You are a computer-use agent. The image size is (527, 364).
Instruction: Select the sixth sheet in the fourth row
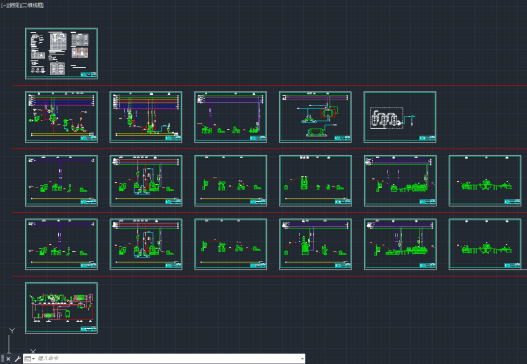pos(485,244)
